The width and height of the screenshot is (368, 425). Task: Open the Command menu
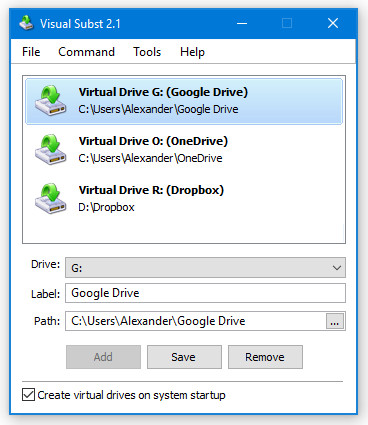pyautogui.click(x=86, y=52)
